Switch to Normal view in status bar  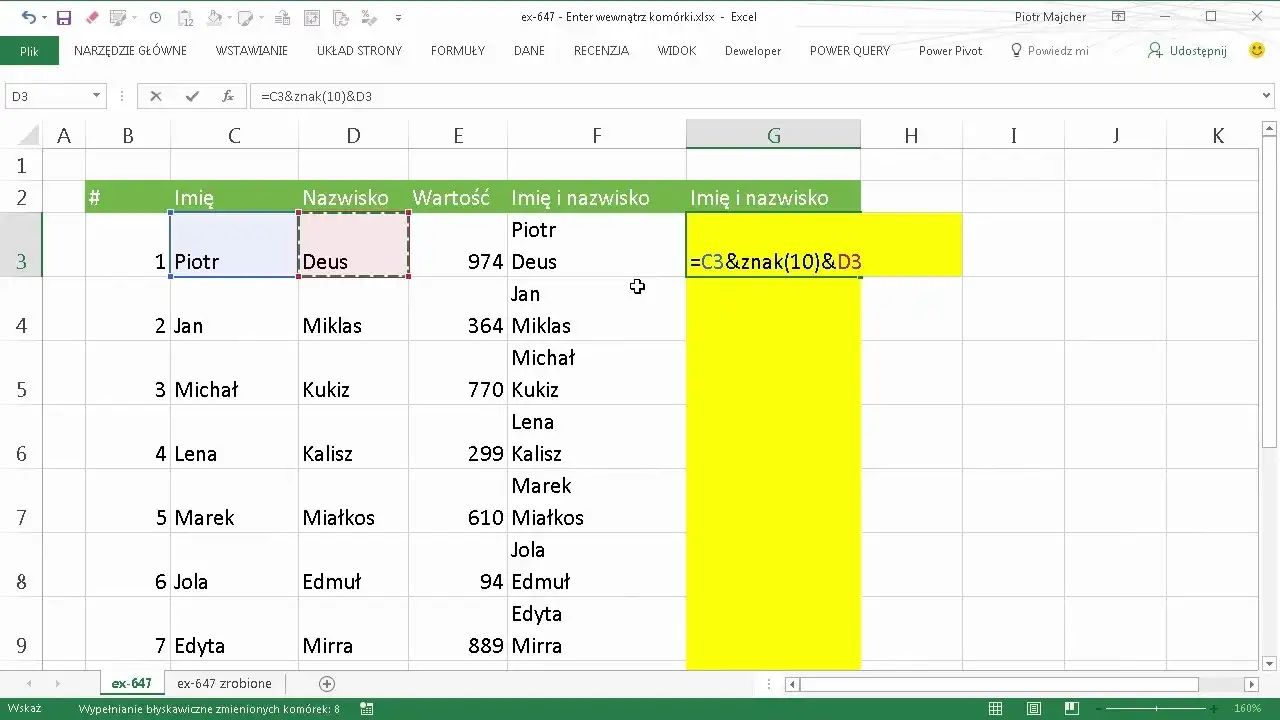tap(995, 709)
